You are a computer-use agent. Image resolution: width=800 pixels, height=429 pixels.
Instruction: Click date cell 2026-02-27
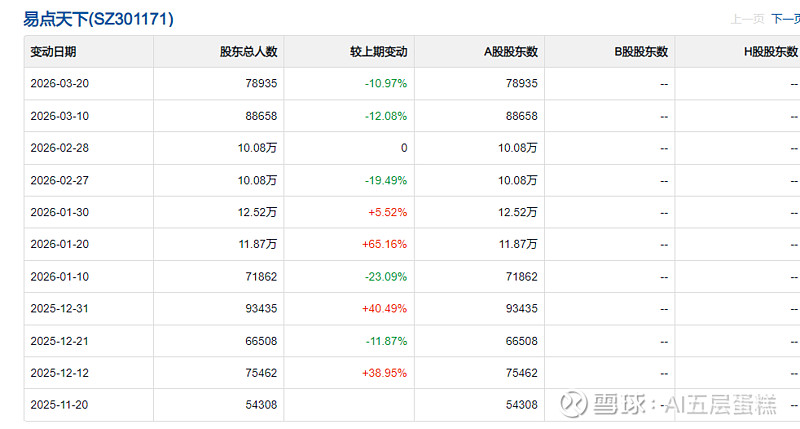pos(60,181)
